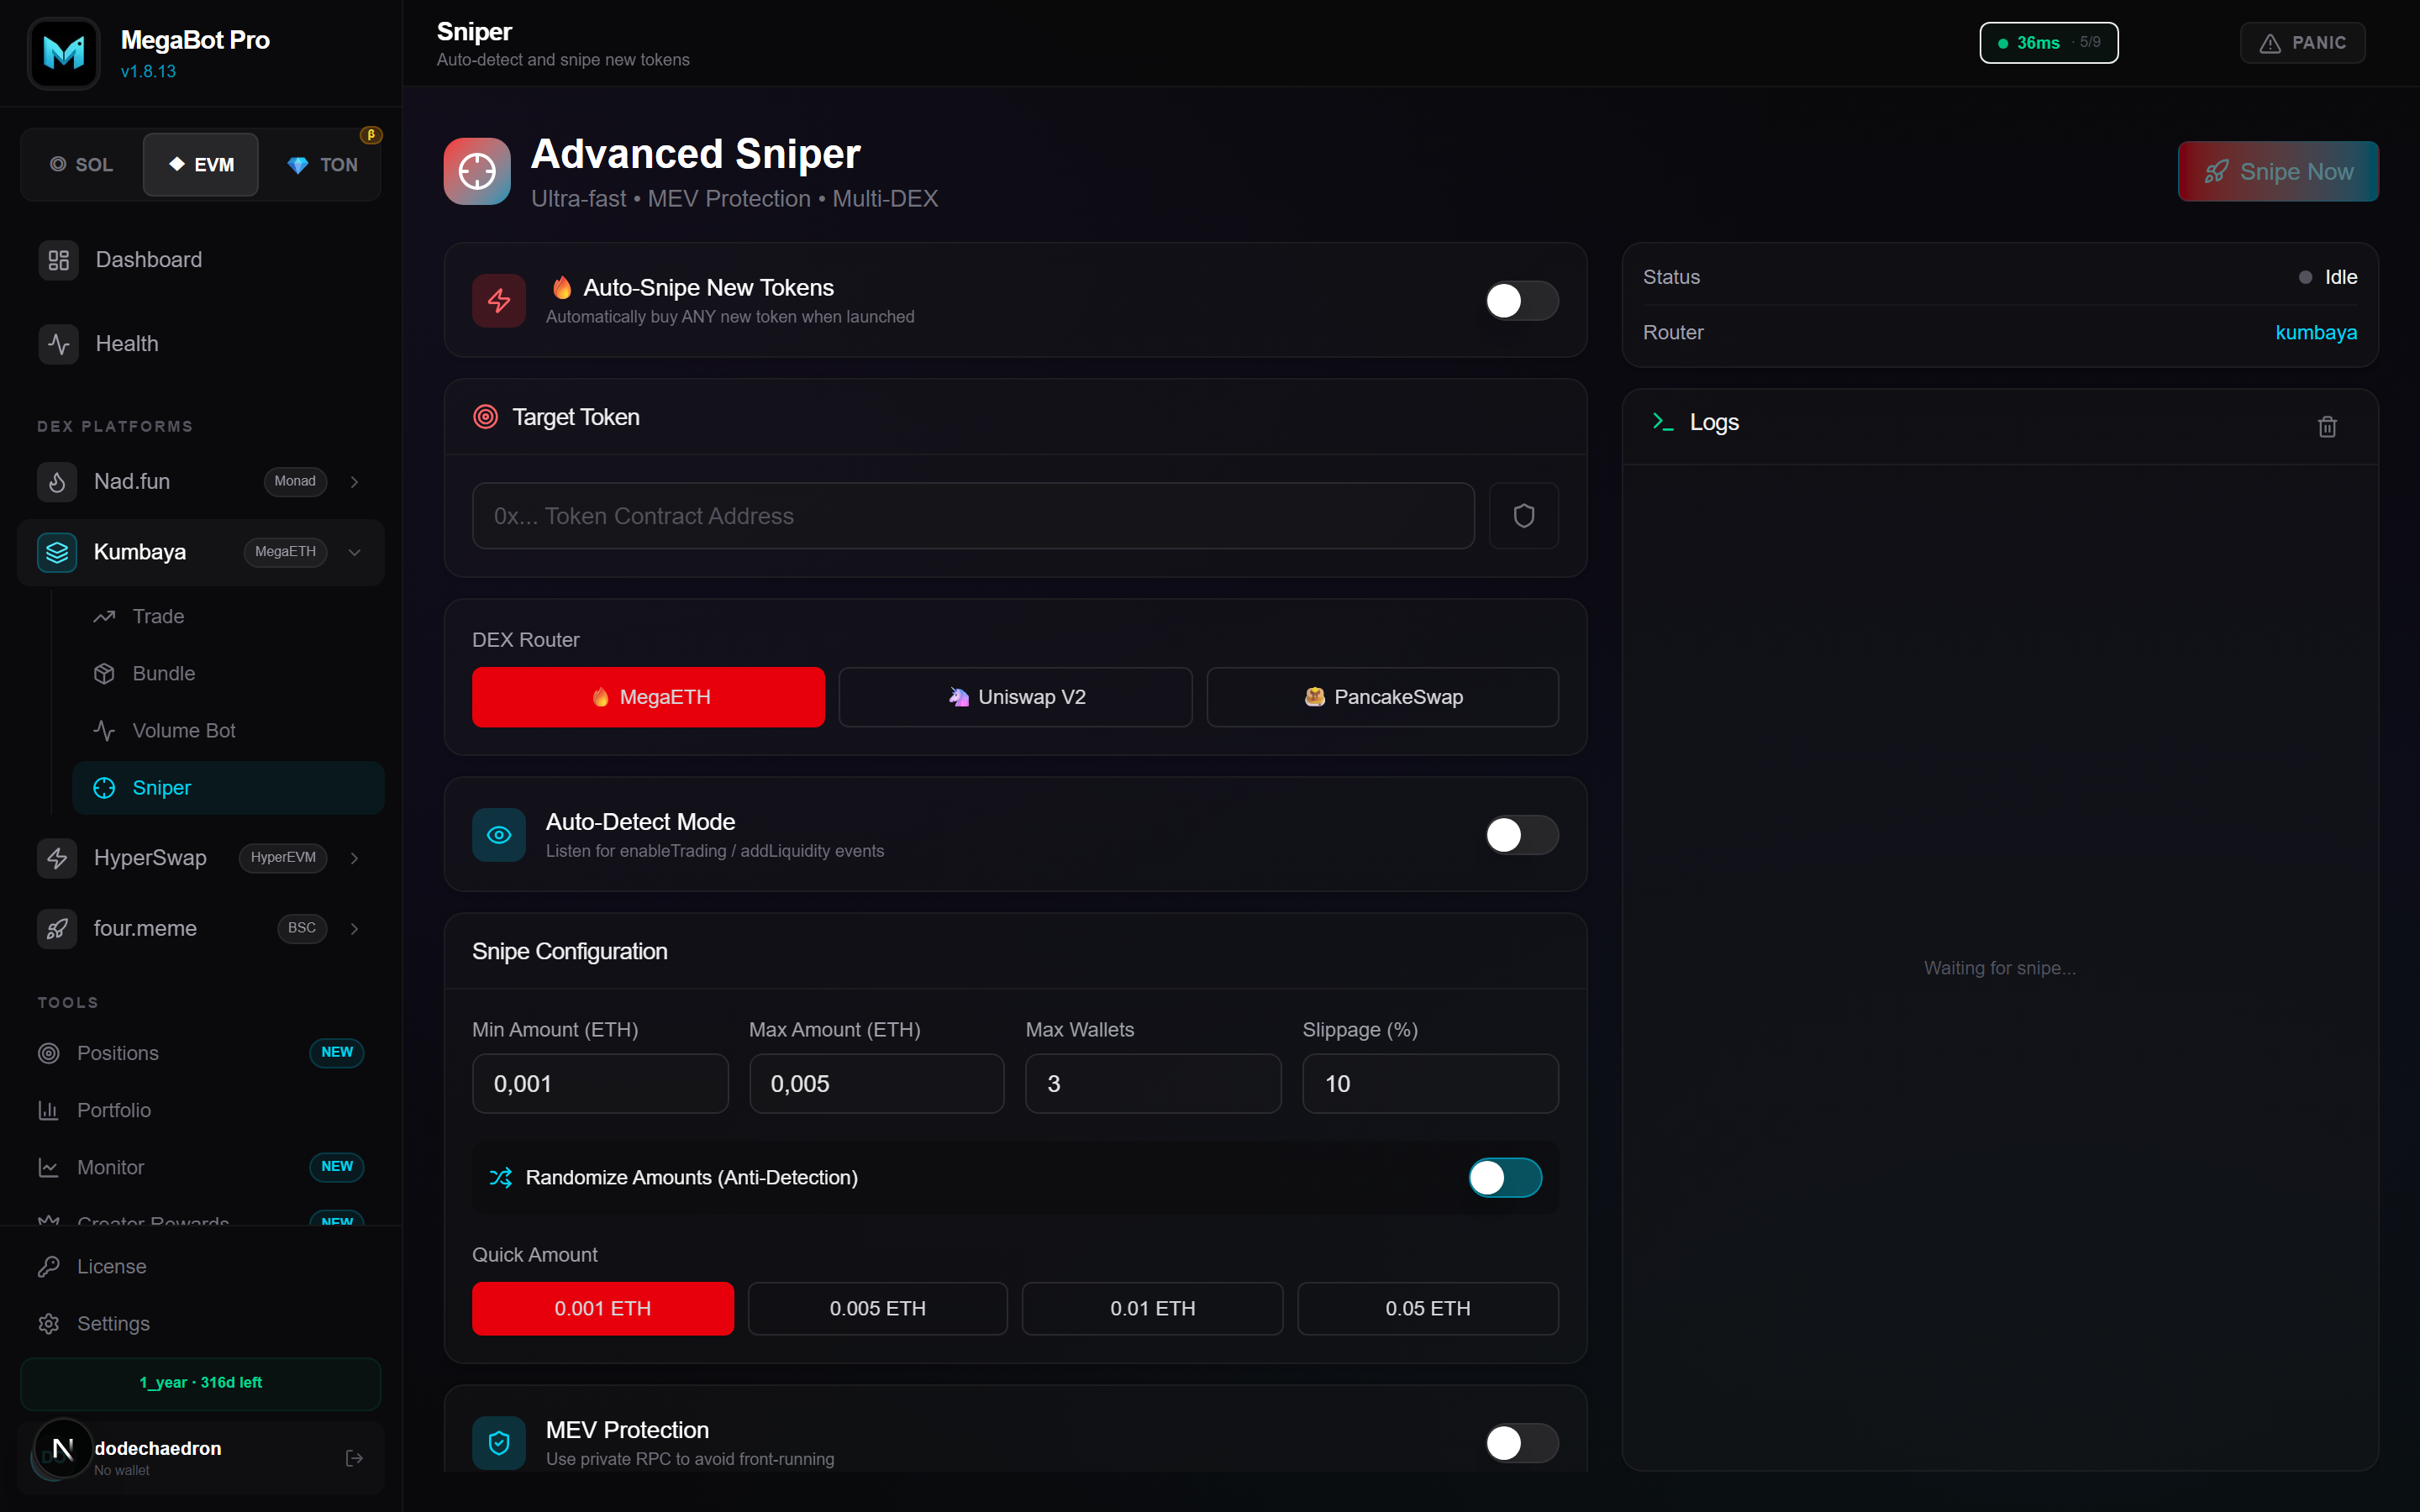2420x1512 pixels.
Task: Switch to the TON chain tab
Action: pos(322,165)
